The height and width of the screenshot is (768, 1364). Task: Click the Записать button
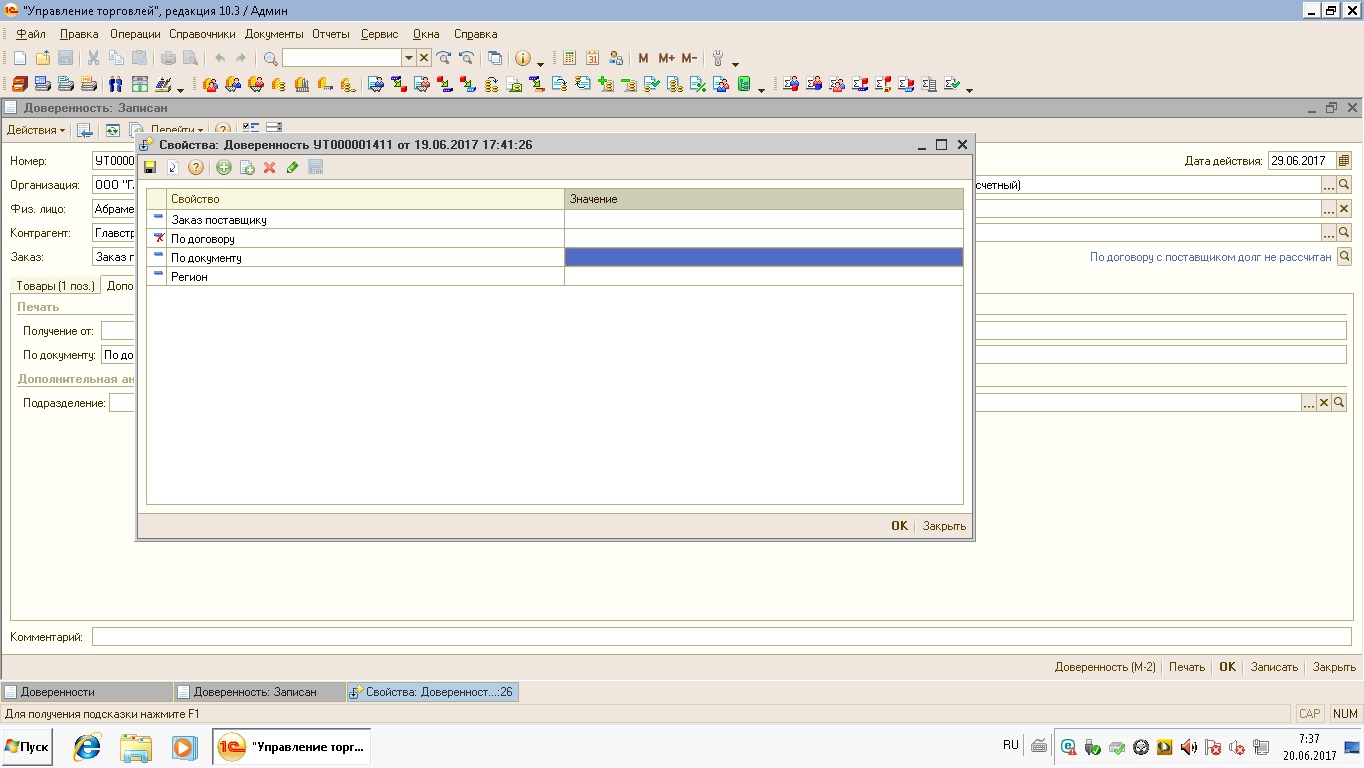[x=1273, y=667]
